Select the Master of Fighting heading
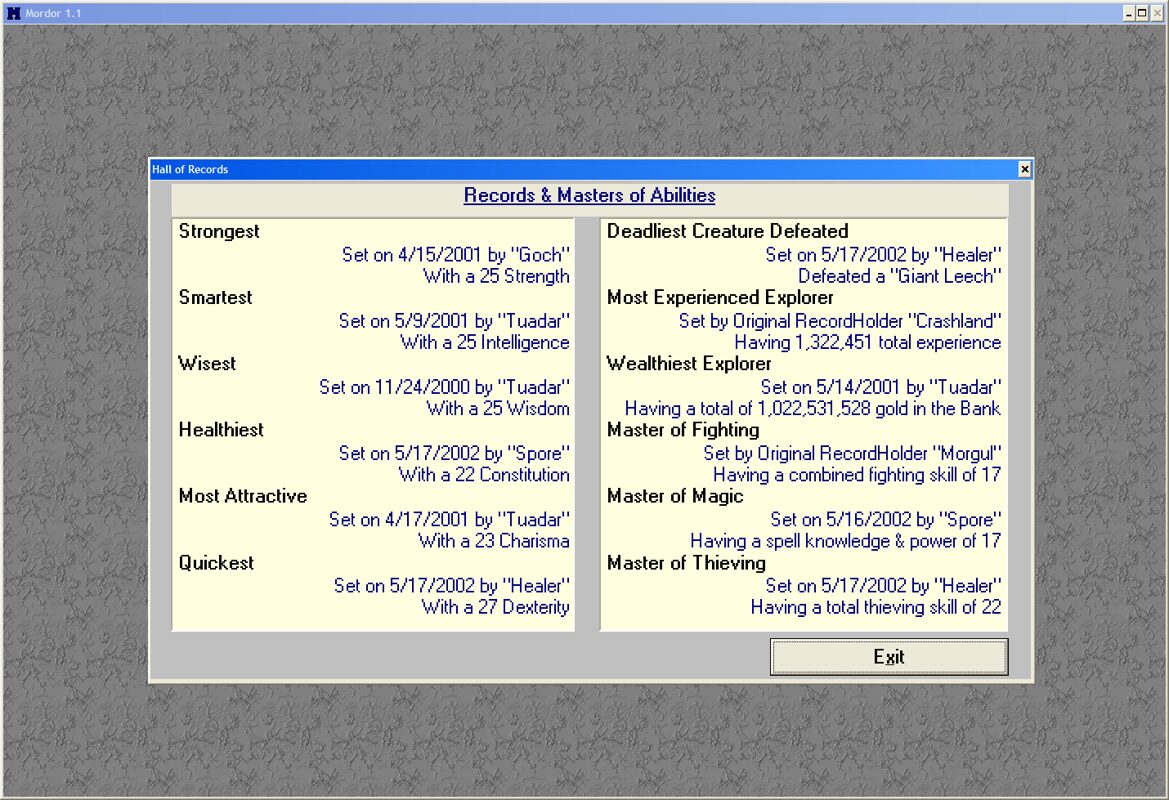This screenshot has height=800, width=1169. (683, 429)
